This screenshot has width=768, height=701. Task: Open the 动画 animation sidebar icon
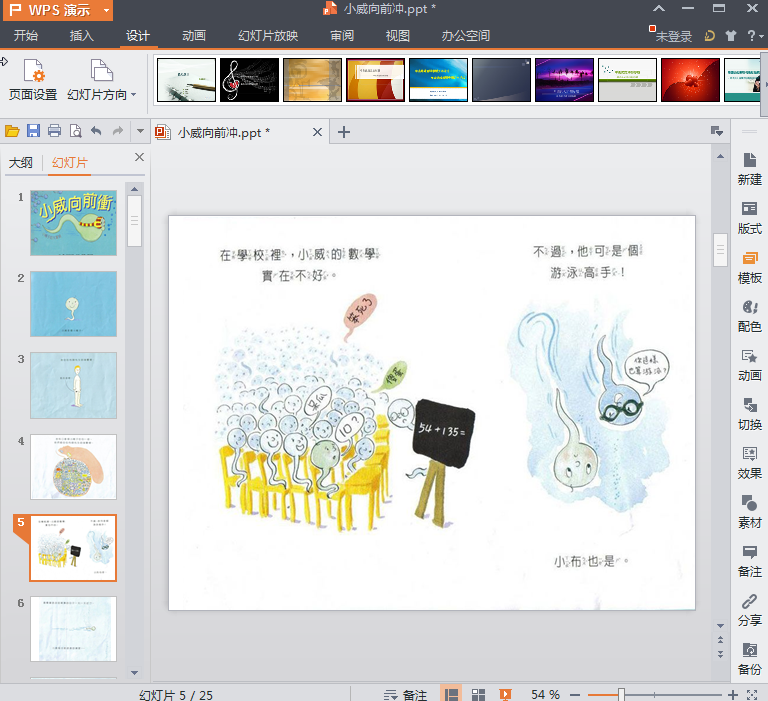click(749, 365)
